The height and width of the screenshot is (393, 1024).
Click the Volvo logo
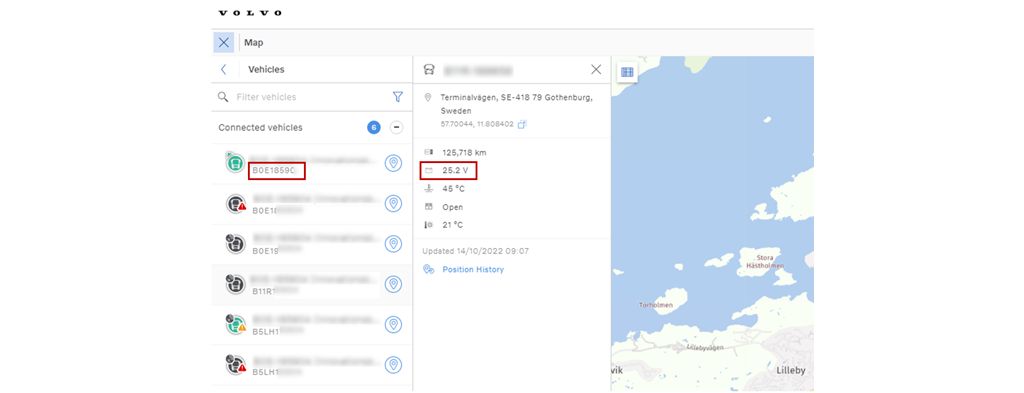point(249,12)
